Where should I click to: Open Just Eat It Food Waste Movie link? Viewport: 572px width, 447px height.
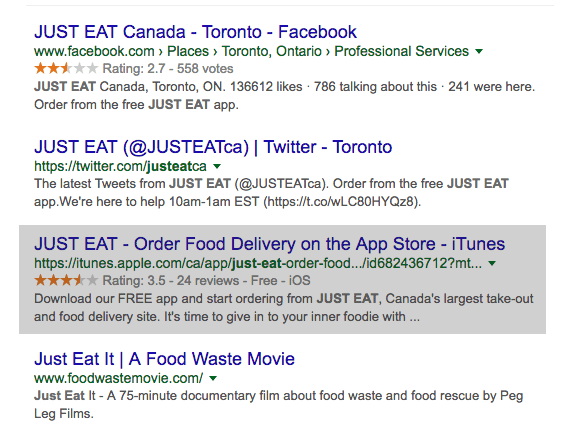tap(164, 359)
